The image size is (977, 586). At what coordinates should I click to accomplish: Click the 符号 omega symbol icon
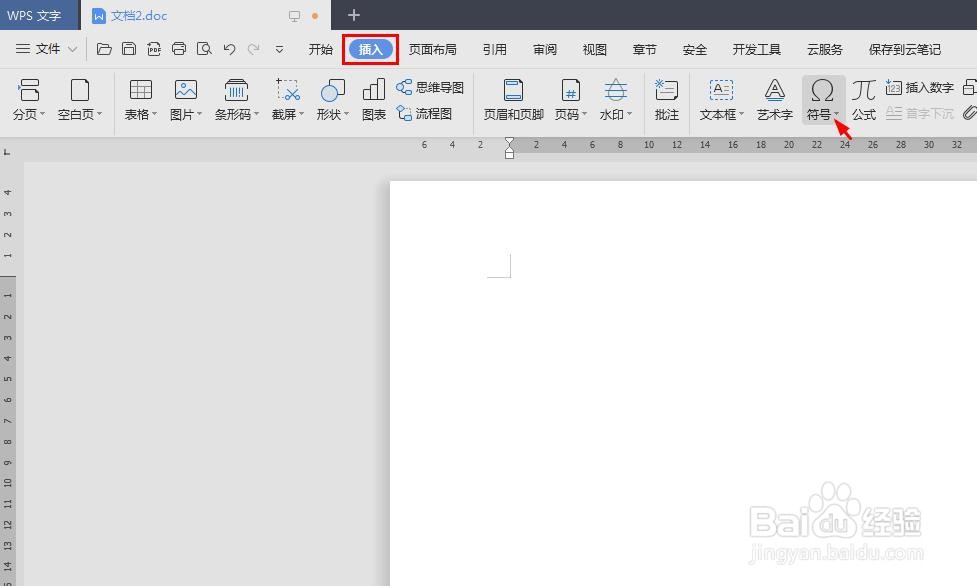pyautogui.click(x=822, y=91)
